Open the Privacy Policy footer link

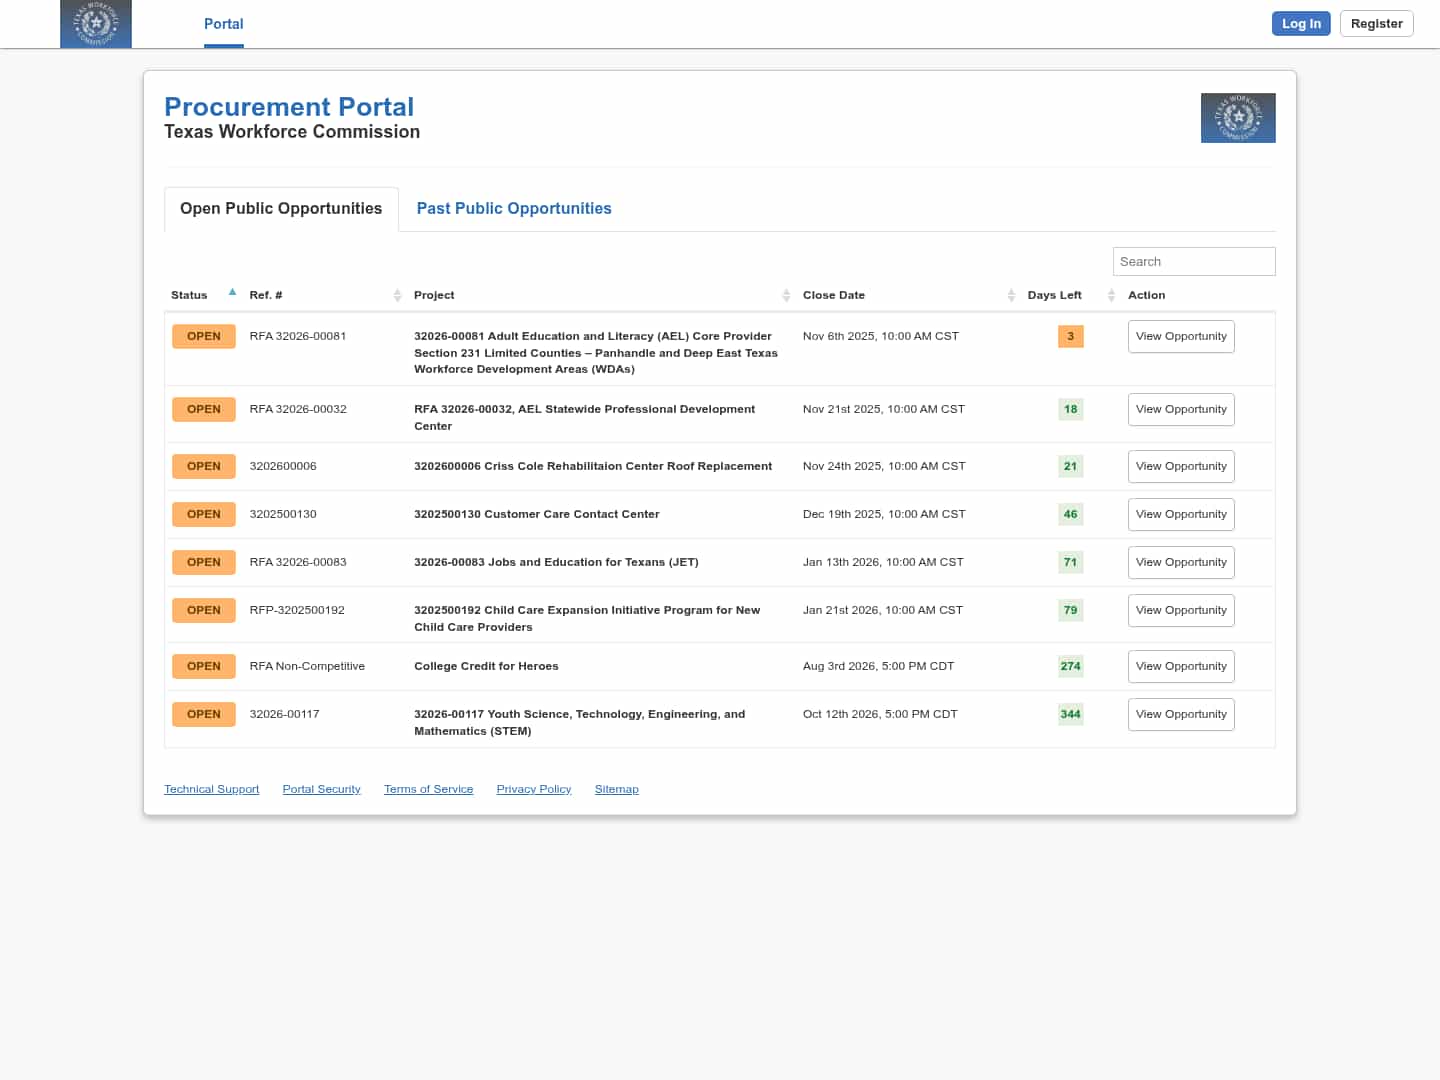534,790
